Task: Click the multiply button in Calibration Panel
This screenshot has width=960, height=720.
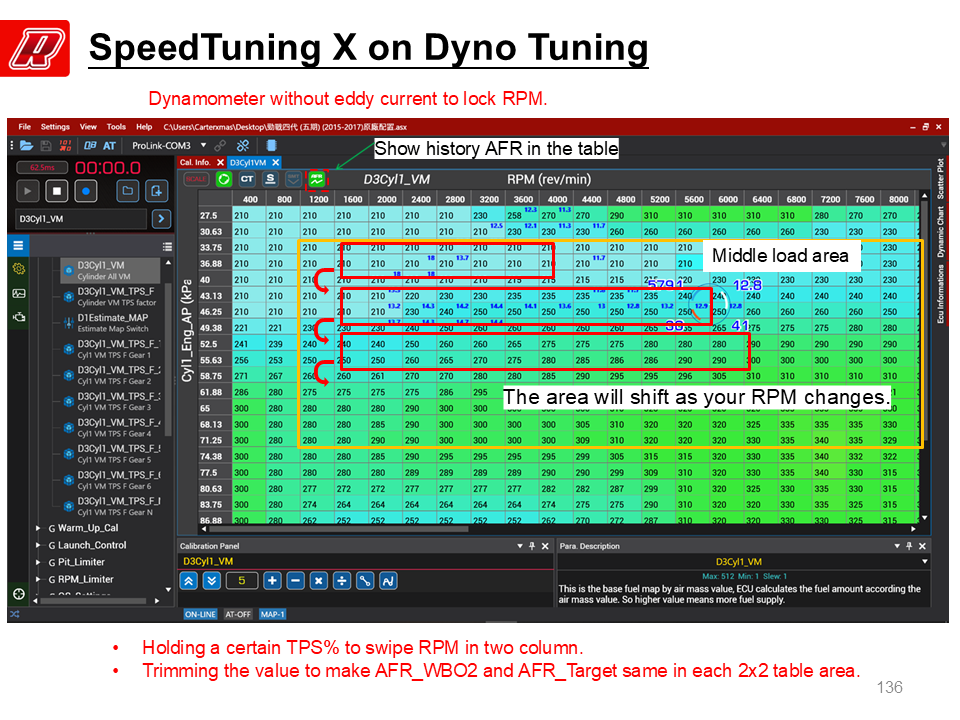Action: click(x=318, y=580)
